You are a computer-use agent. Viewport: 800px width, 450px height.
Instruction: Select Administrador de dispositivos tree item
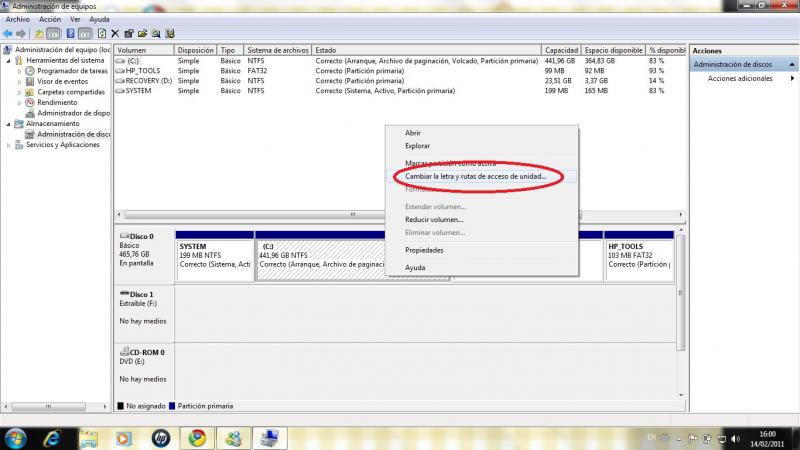(x=73, y=113)
